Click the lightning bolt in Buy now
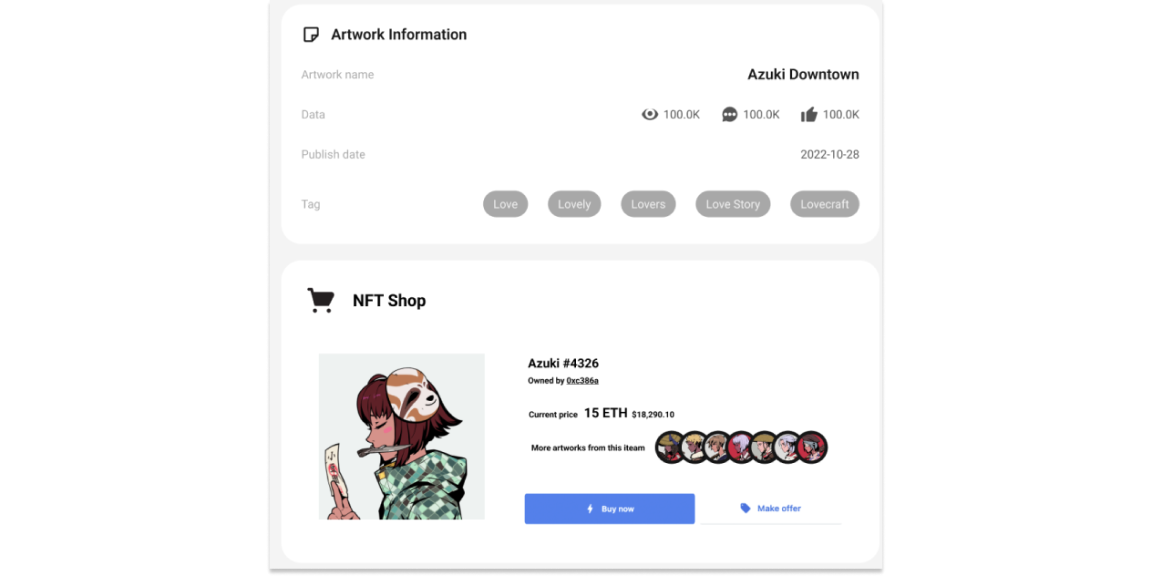 coord(590,508)
